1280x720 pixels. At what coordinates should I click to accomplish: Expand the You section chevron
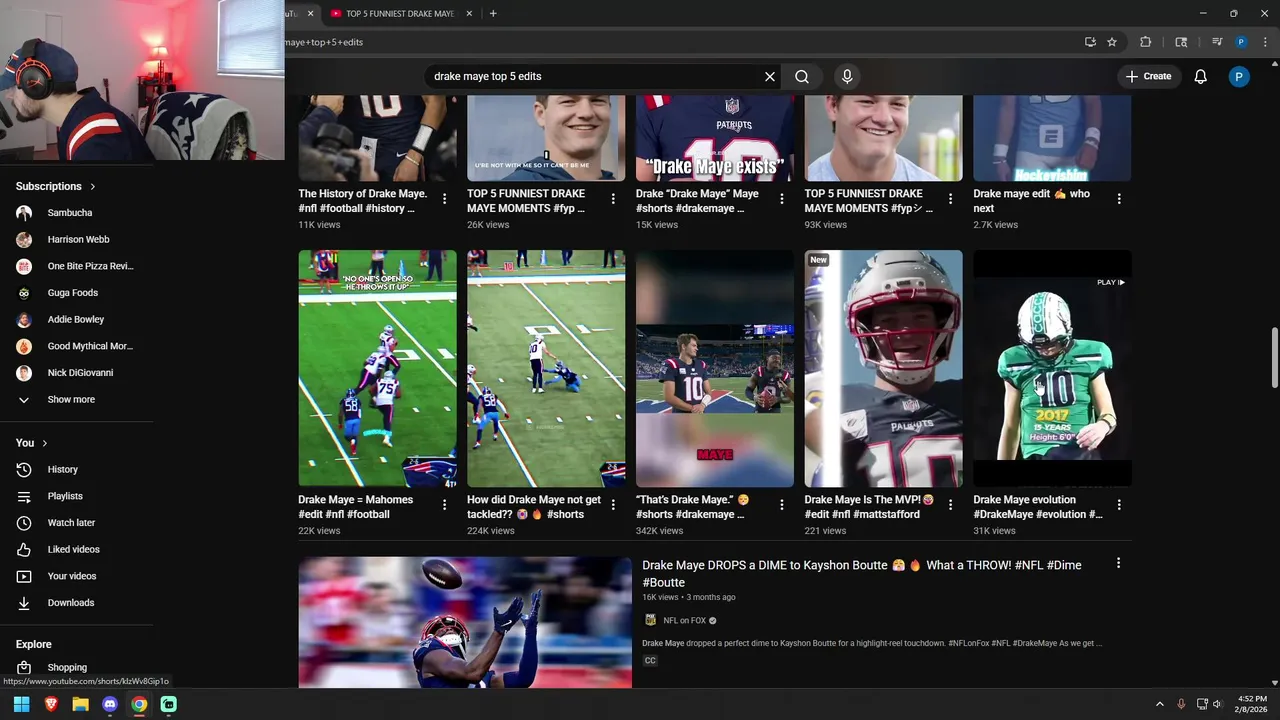[44, 443]
